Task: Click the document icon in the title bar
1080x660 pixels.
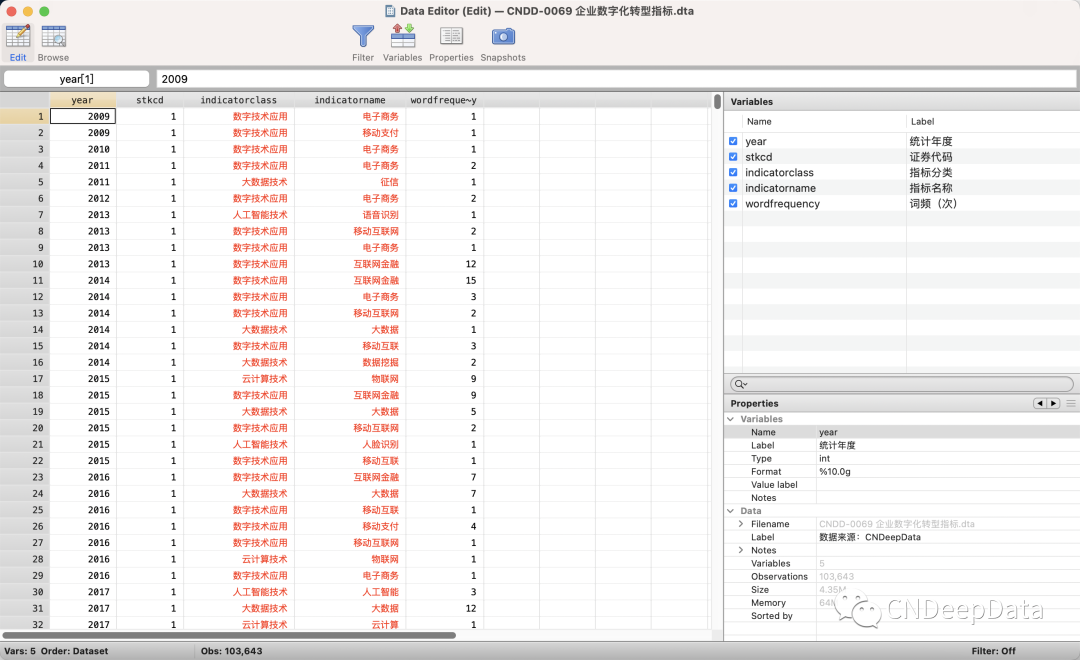Action: point(391,11)
